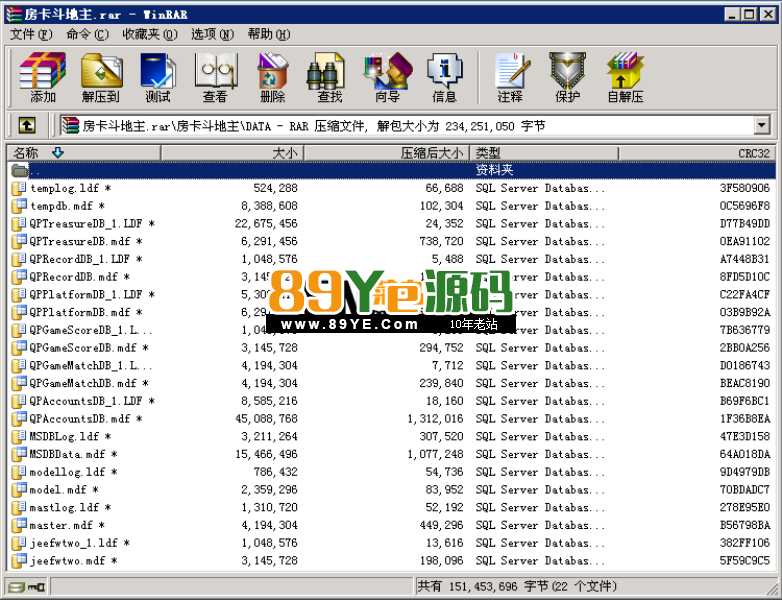This screenshot has height=600, width=782.
Task: Run the Test (测试) archive tool
Action: pyautogui.click(x=158, y=77)
